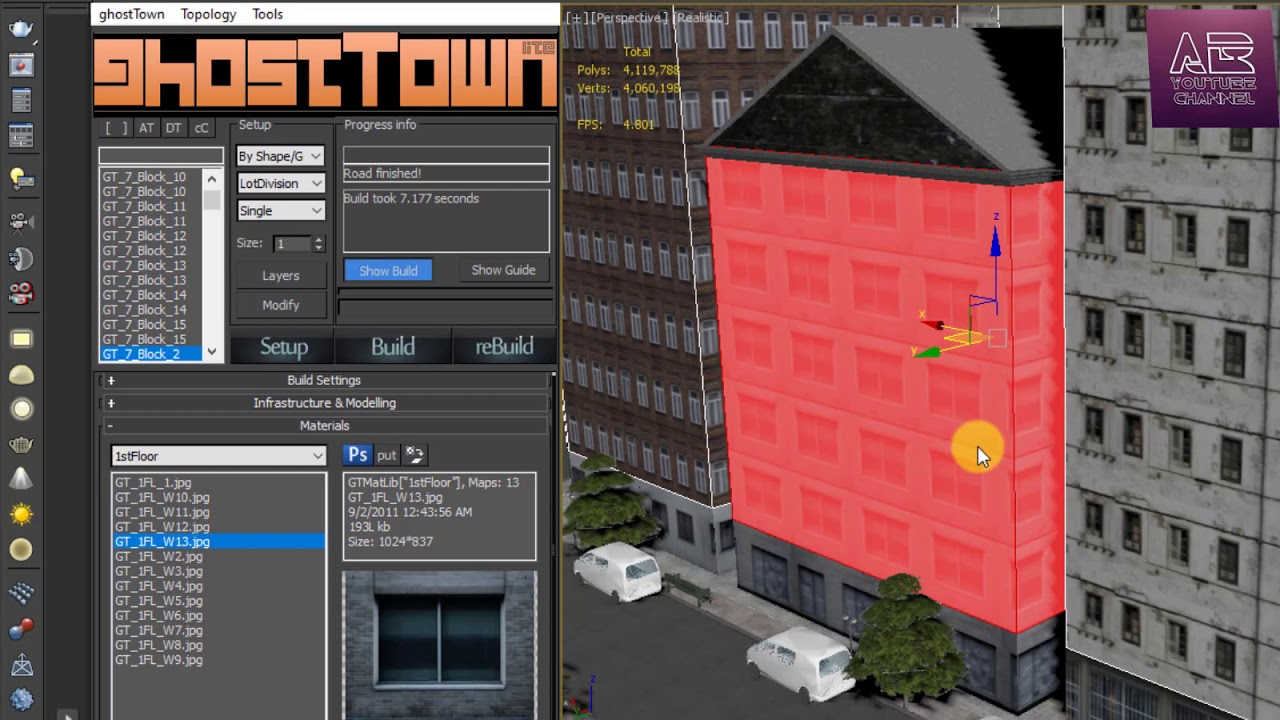Click the Realistic shading viewport label
This screenshot has width=1280, height=720.
pos(701,18)
